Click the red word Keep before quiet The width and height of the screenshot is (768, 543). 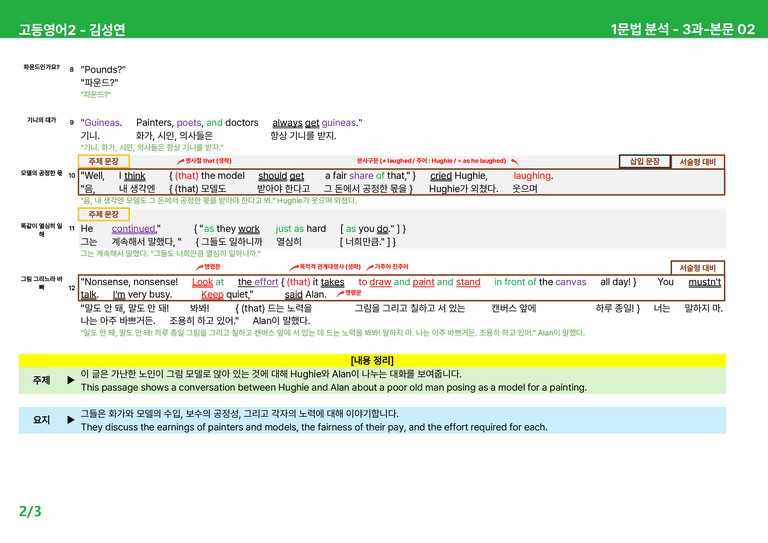click(x=212, y=295)
